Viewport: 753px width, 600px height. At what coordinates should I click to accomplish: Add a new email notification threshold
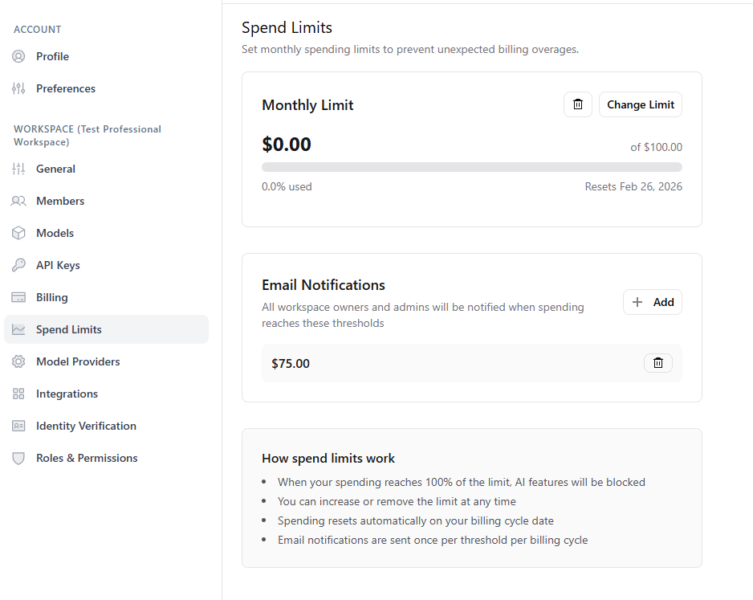pyautogui.click(x=652, y=302)
